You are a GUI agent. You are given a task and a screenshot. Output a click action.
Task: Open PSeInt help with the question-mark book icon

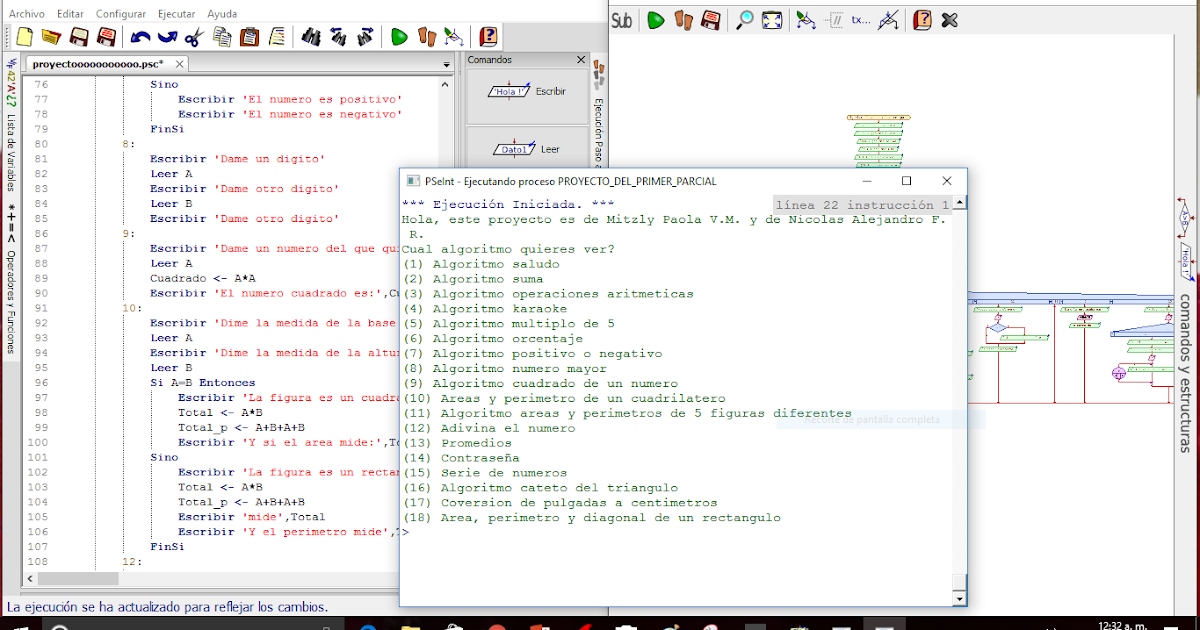click(487, 37)
